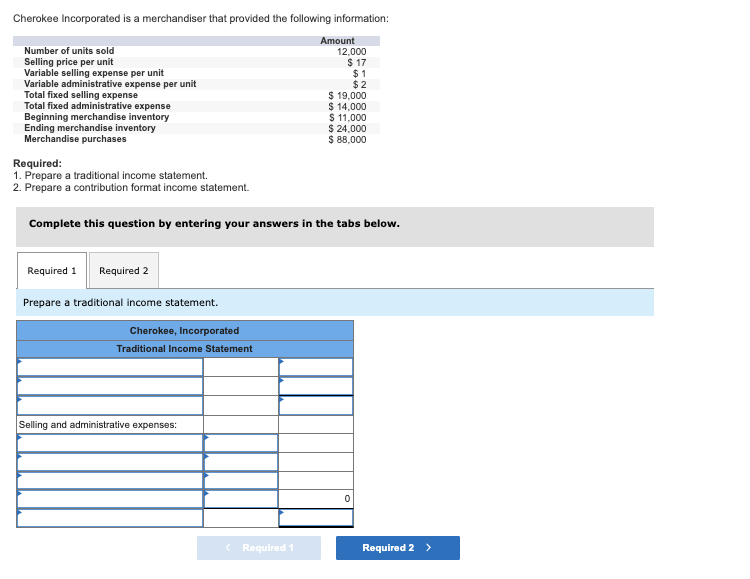Click the 12,000 units value
The height and width of the screenshot is (579, 750).
(352, 52)
